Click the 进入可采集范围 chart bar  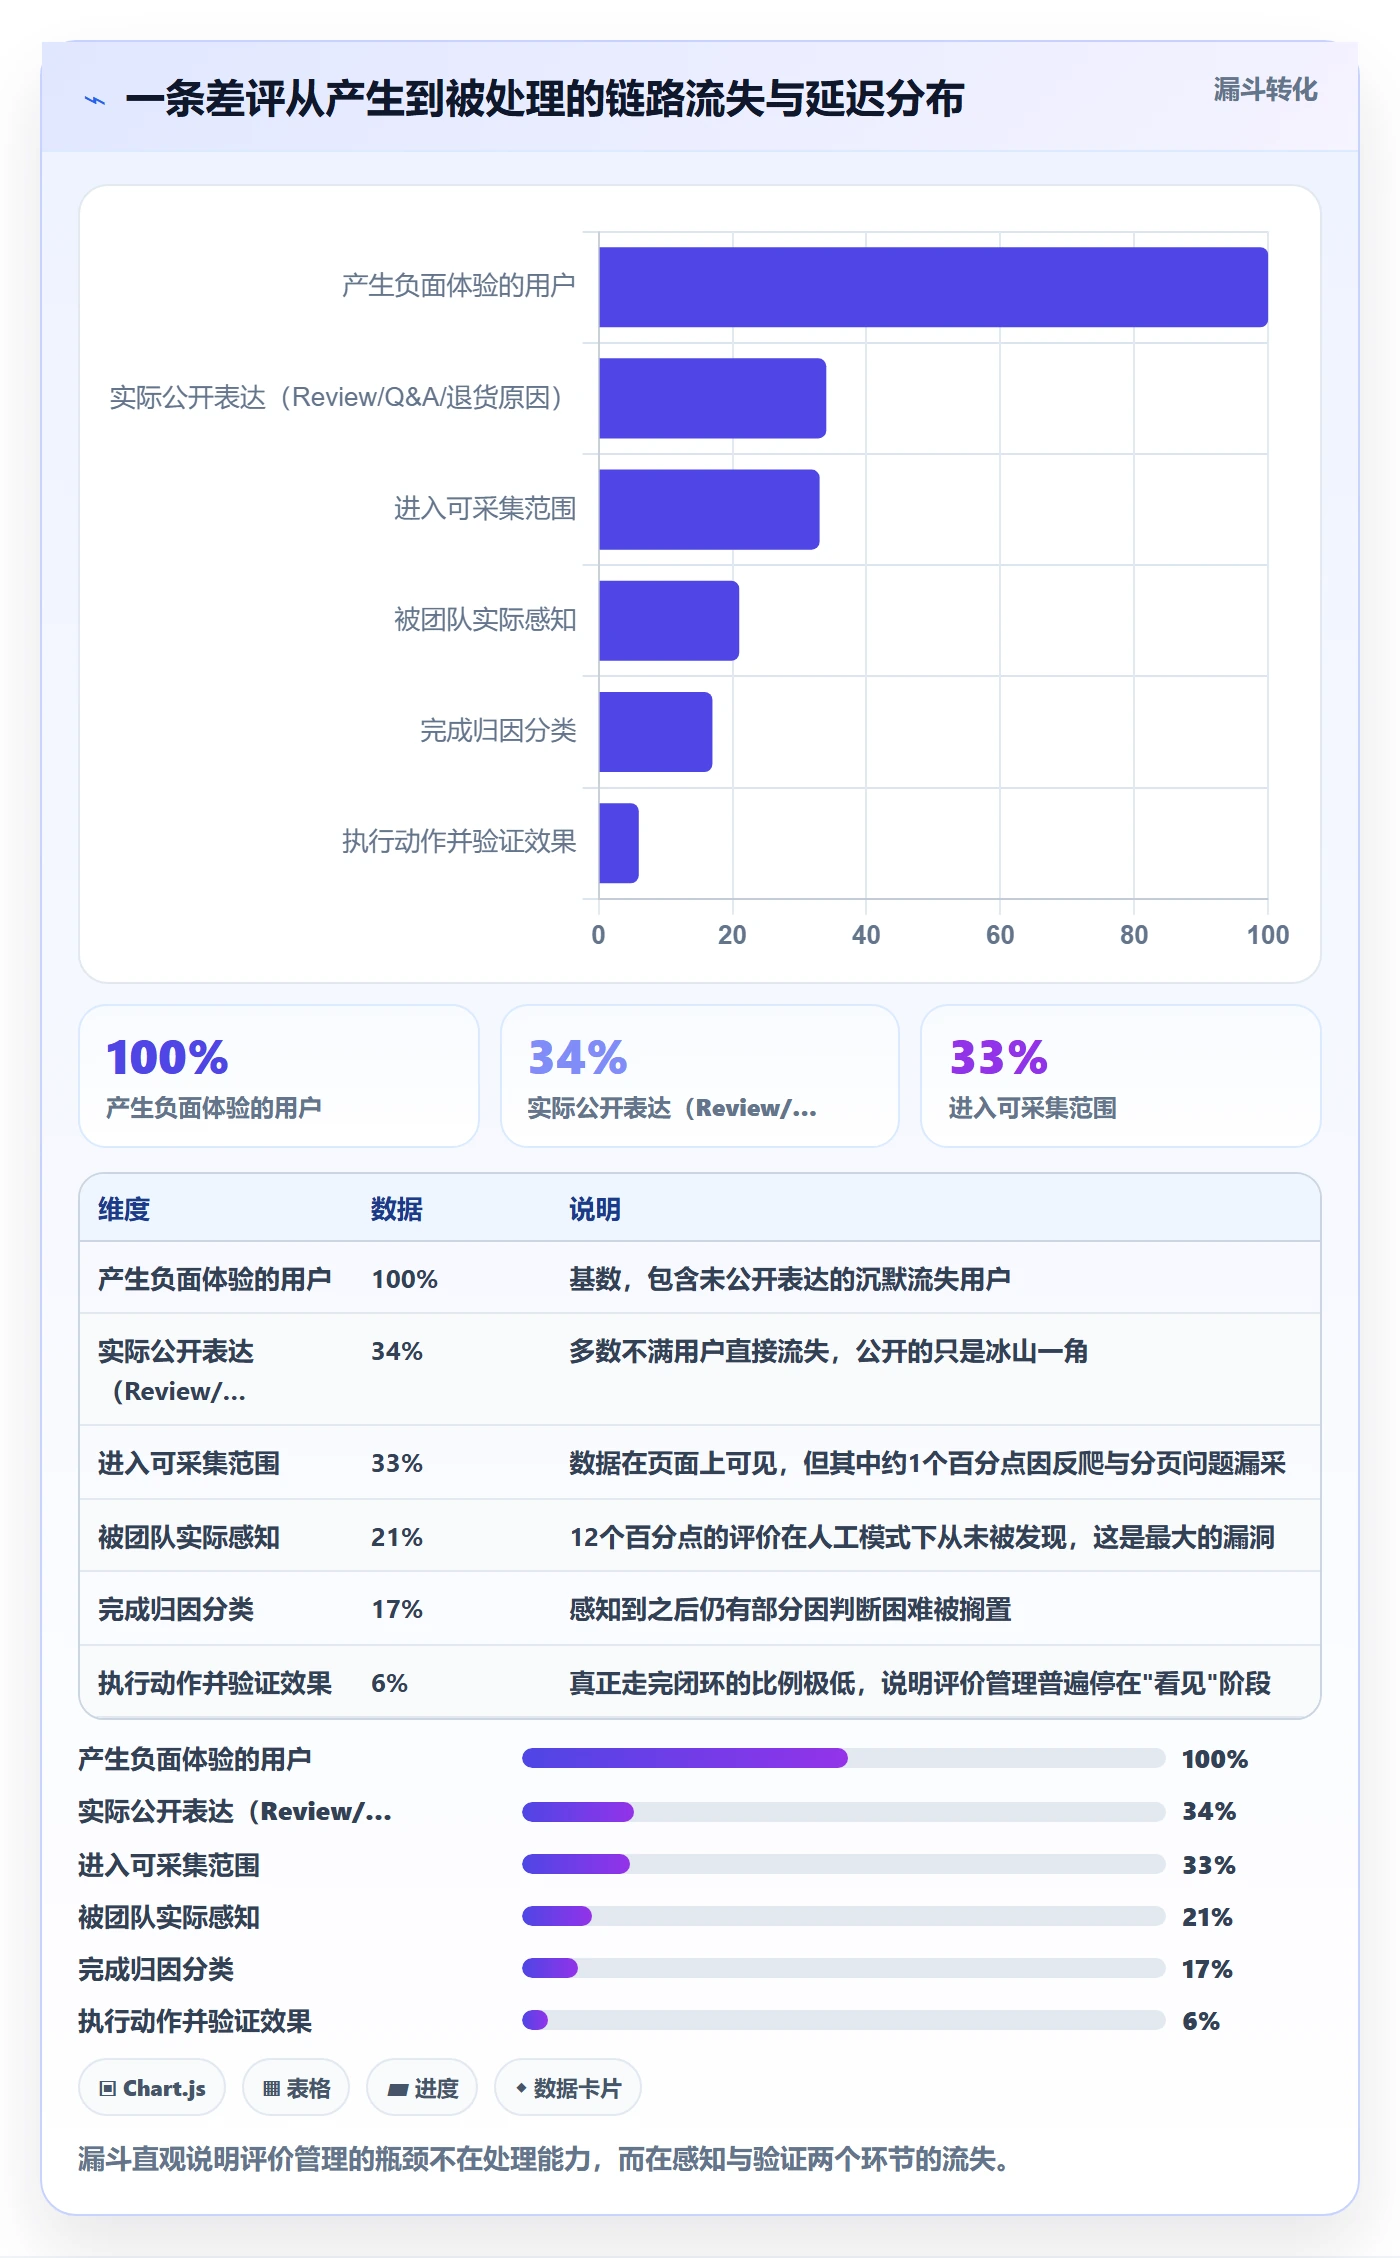click(x=709, y=509)
